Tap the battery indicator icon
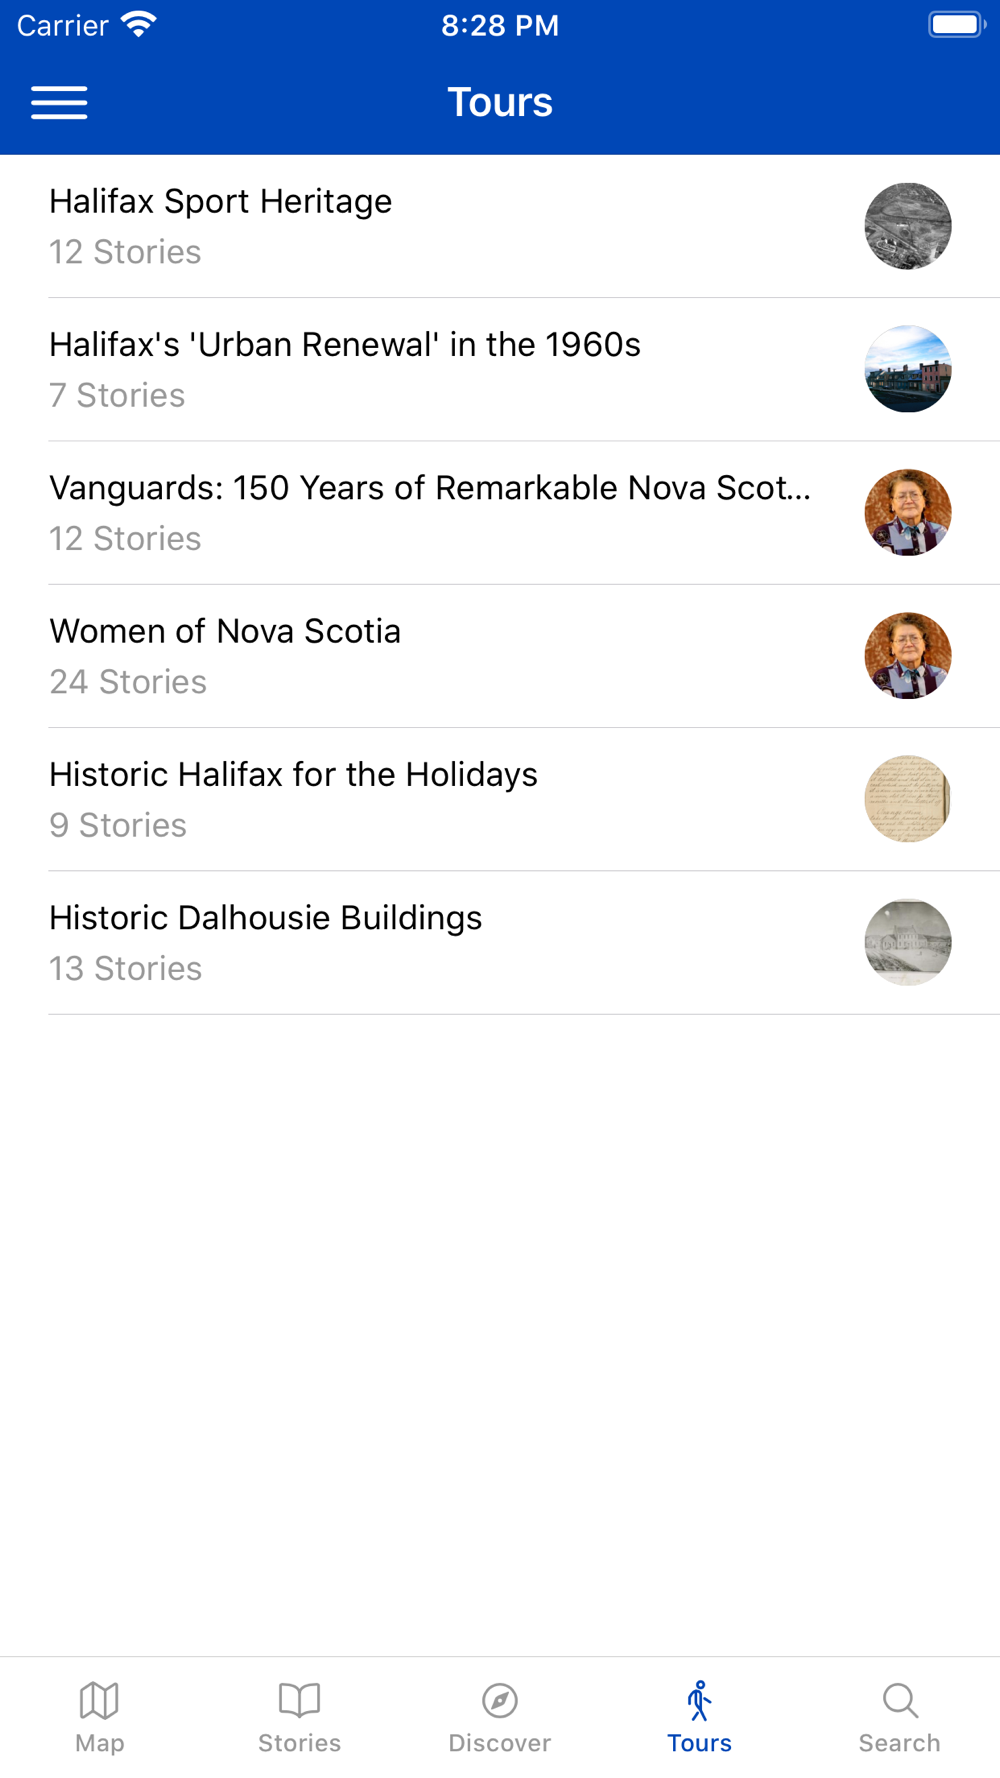Screen dimensions: 1000x1778 pos(956,24)
